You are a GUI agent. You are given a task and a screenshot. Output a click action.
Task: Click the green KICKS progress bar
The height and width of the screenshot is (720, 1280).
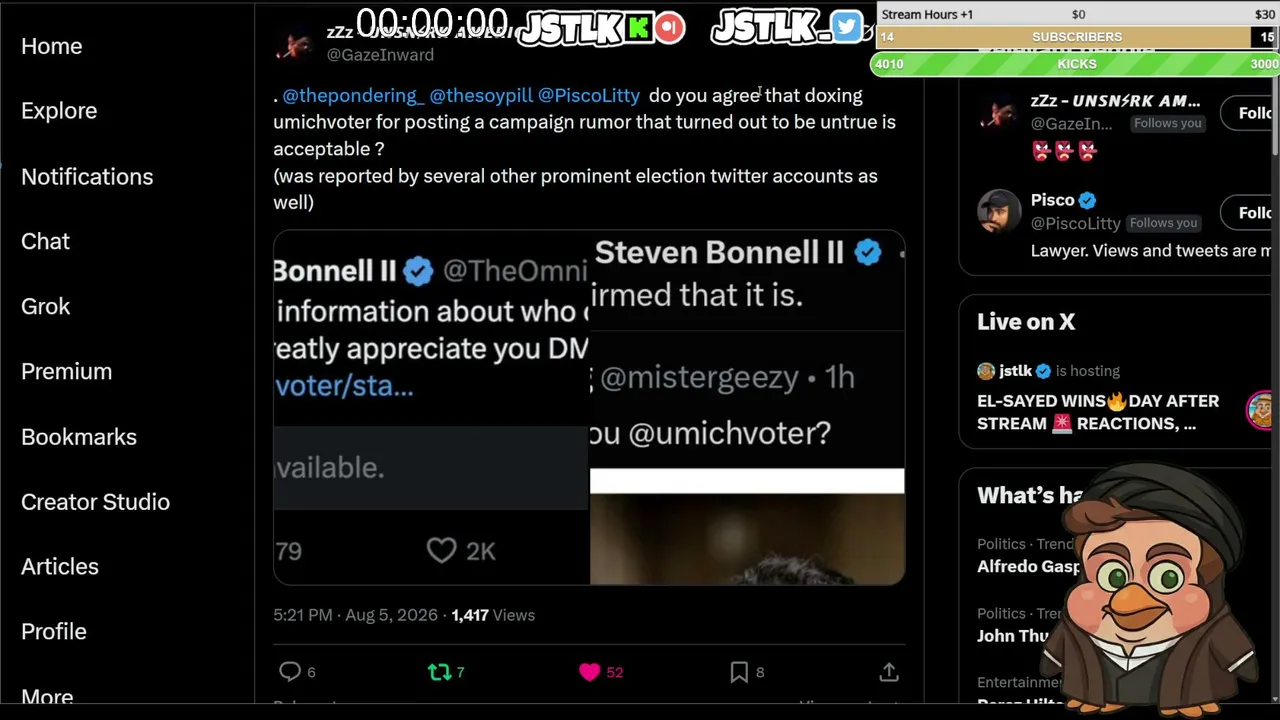1076,64
